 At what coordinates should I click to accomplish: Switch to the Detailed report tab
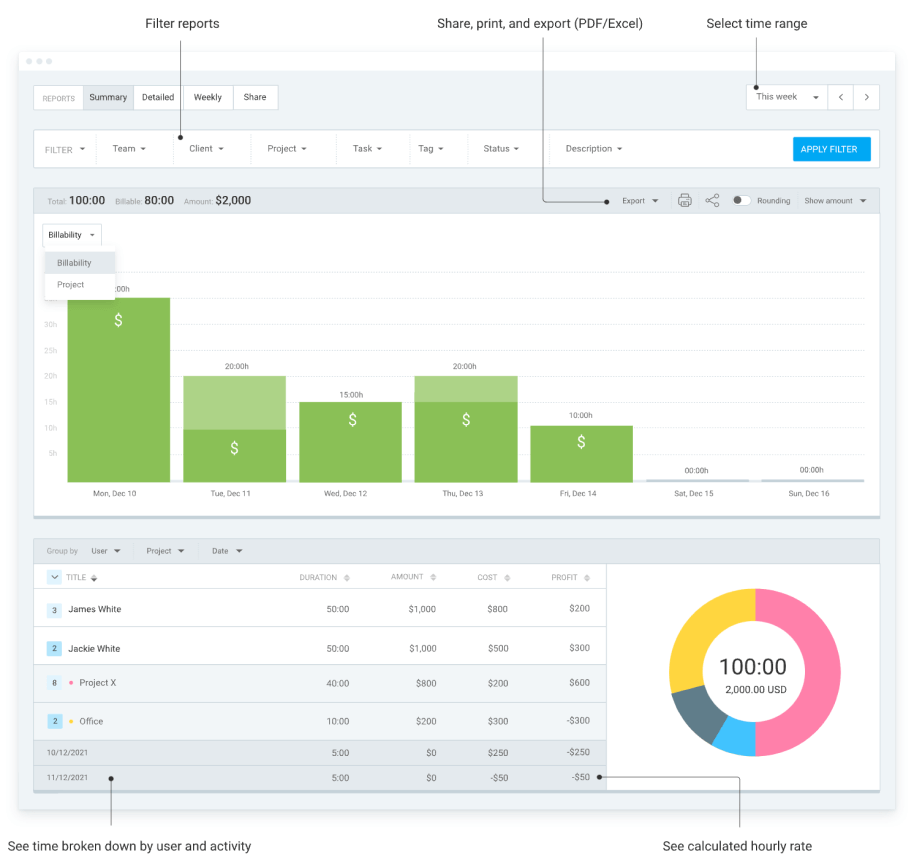pyautogui.click(x=158, y=97)
